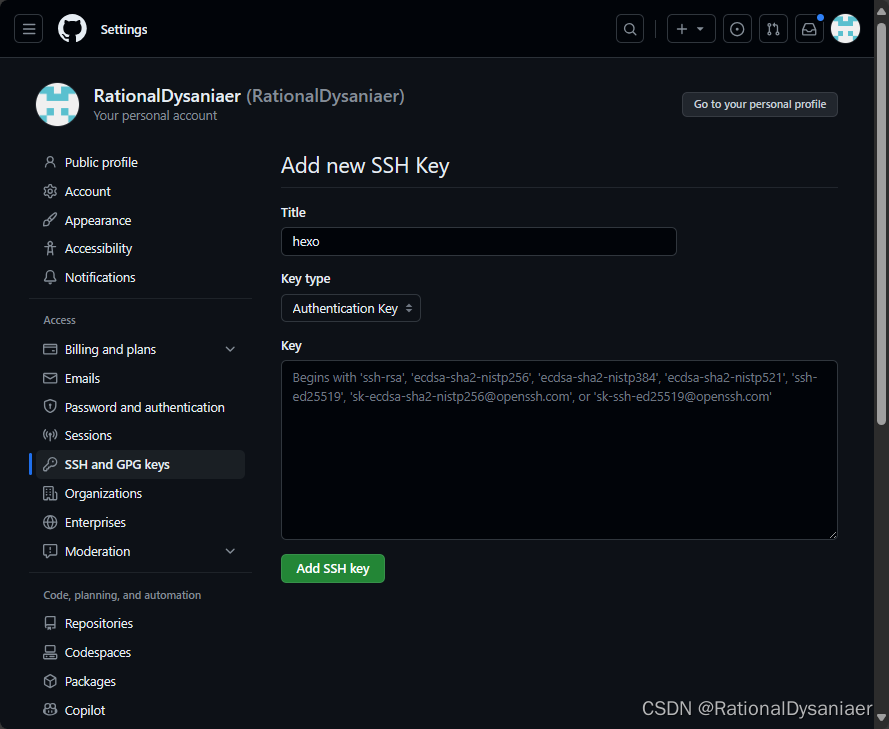Click the bell icon beside Notifications
The image size is (889, 729).
[50, 277]
